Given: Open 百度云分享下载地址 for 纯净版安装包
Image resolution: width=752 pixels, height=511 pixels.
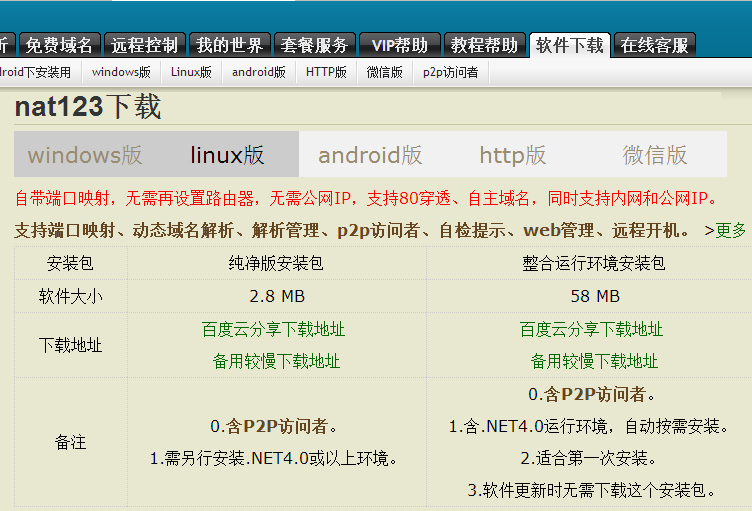Looking at the screenshot, I should point(273,329).
